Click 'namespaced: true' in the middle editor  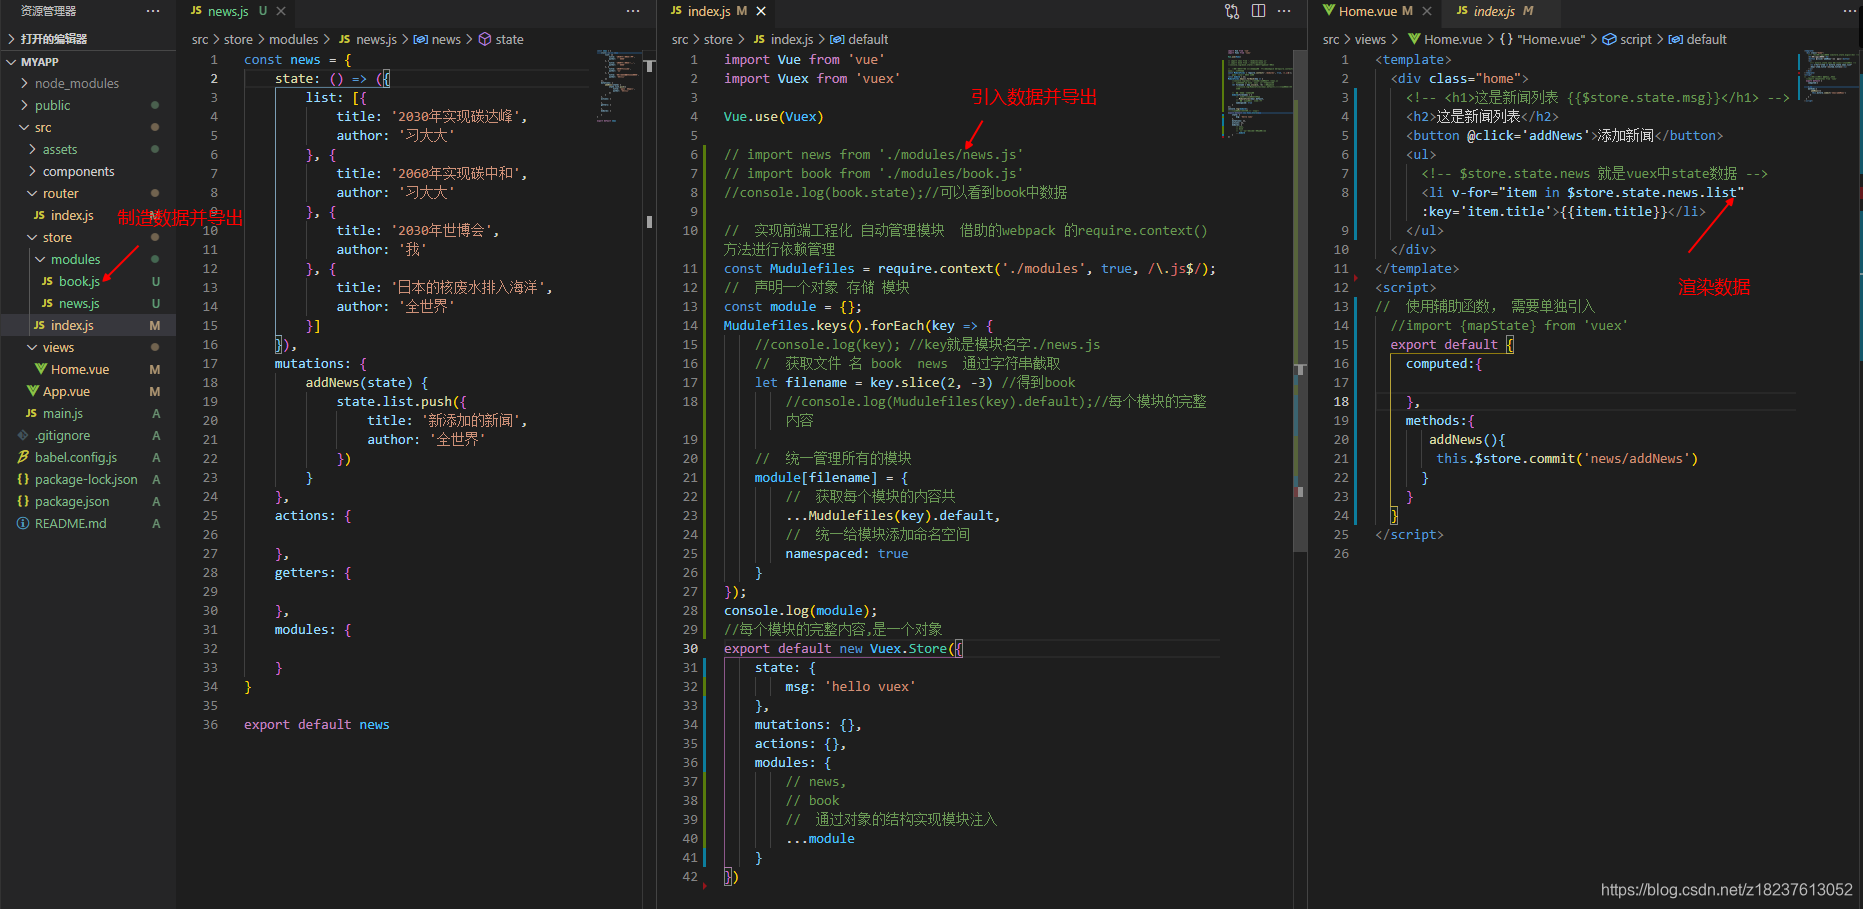(x=846, y=553)
